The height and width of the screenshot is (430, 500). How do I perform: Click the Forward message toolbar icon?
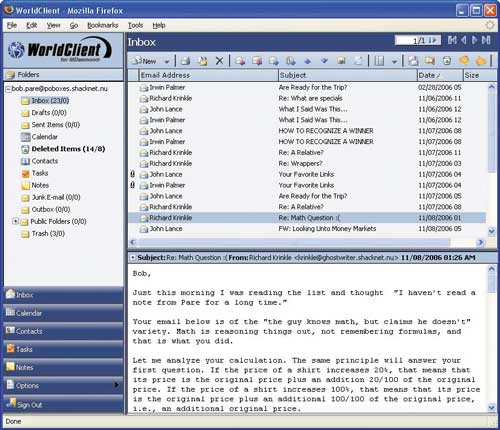pyautogui.click(x=274, y=61)
